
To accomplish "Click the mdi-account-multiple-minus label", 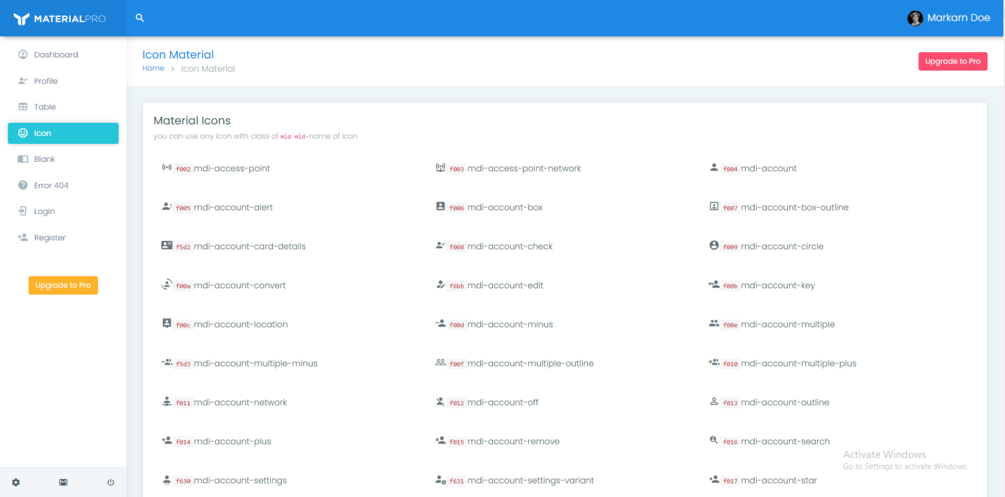I will tap(256, 363).
